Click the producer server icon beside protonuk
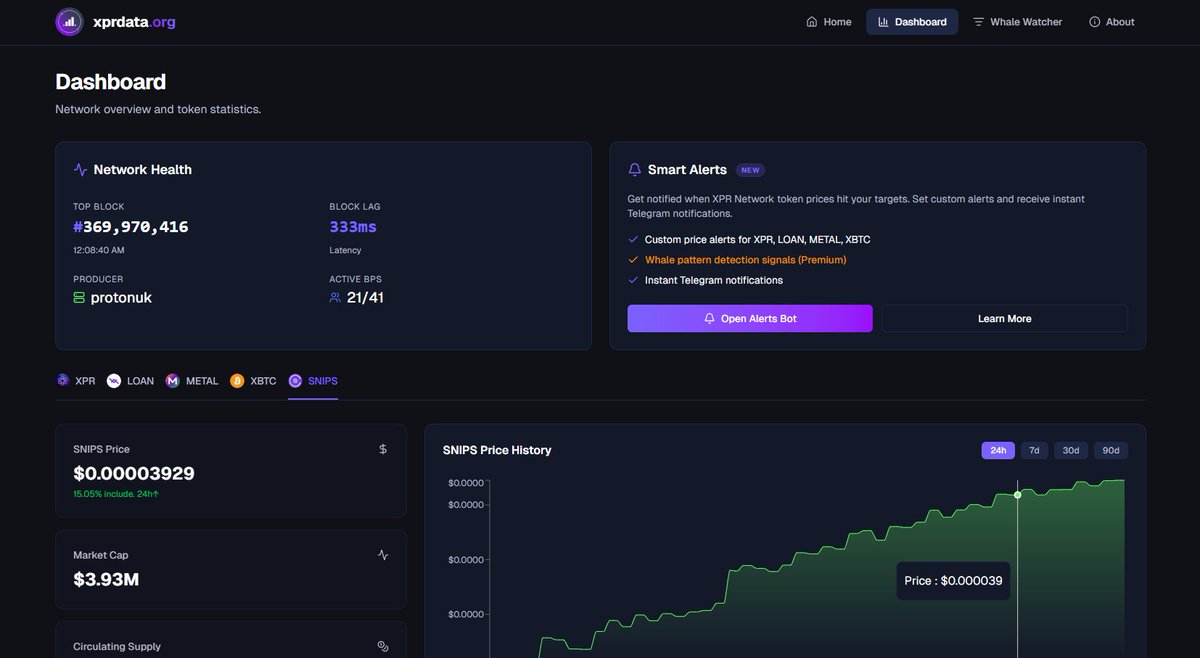 (x=79, y=298)
